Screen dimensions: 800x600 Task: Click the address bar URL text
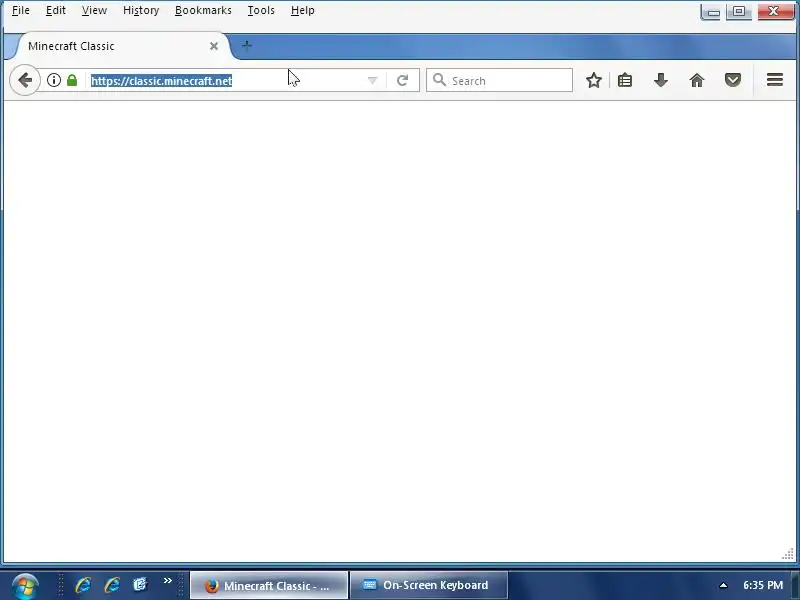(161, 81)
